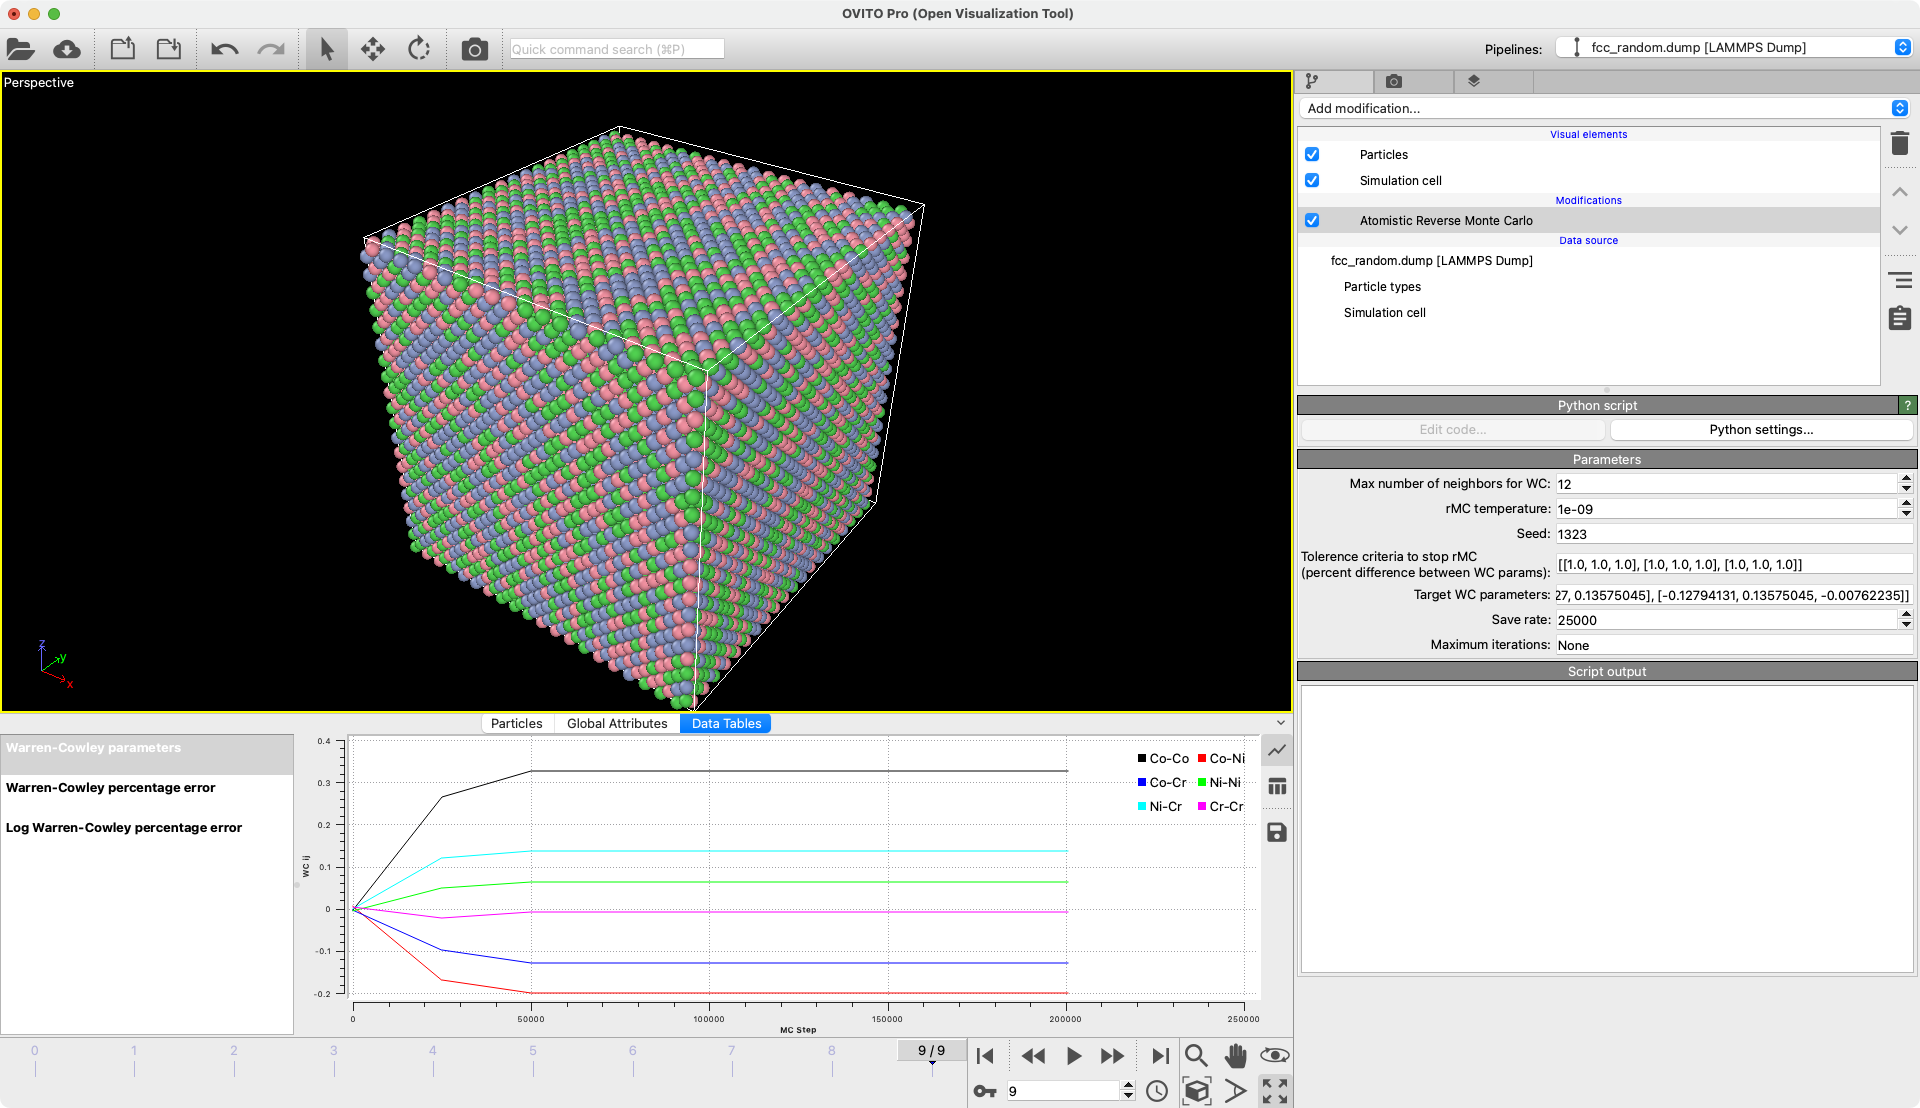The width and height of the screenshot is (1920, 1108).
Task: Click the trash icon to delete modifier
Action: pyautogui.click(x=1900, y=144)
